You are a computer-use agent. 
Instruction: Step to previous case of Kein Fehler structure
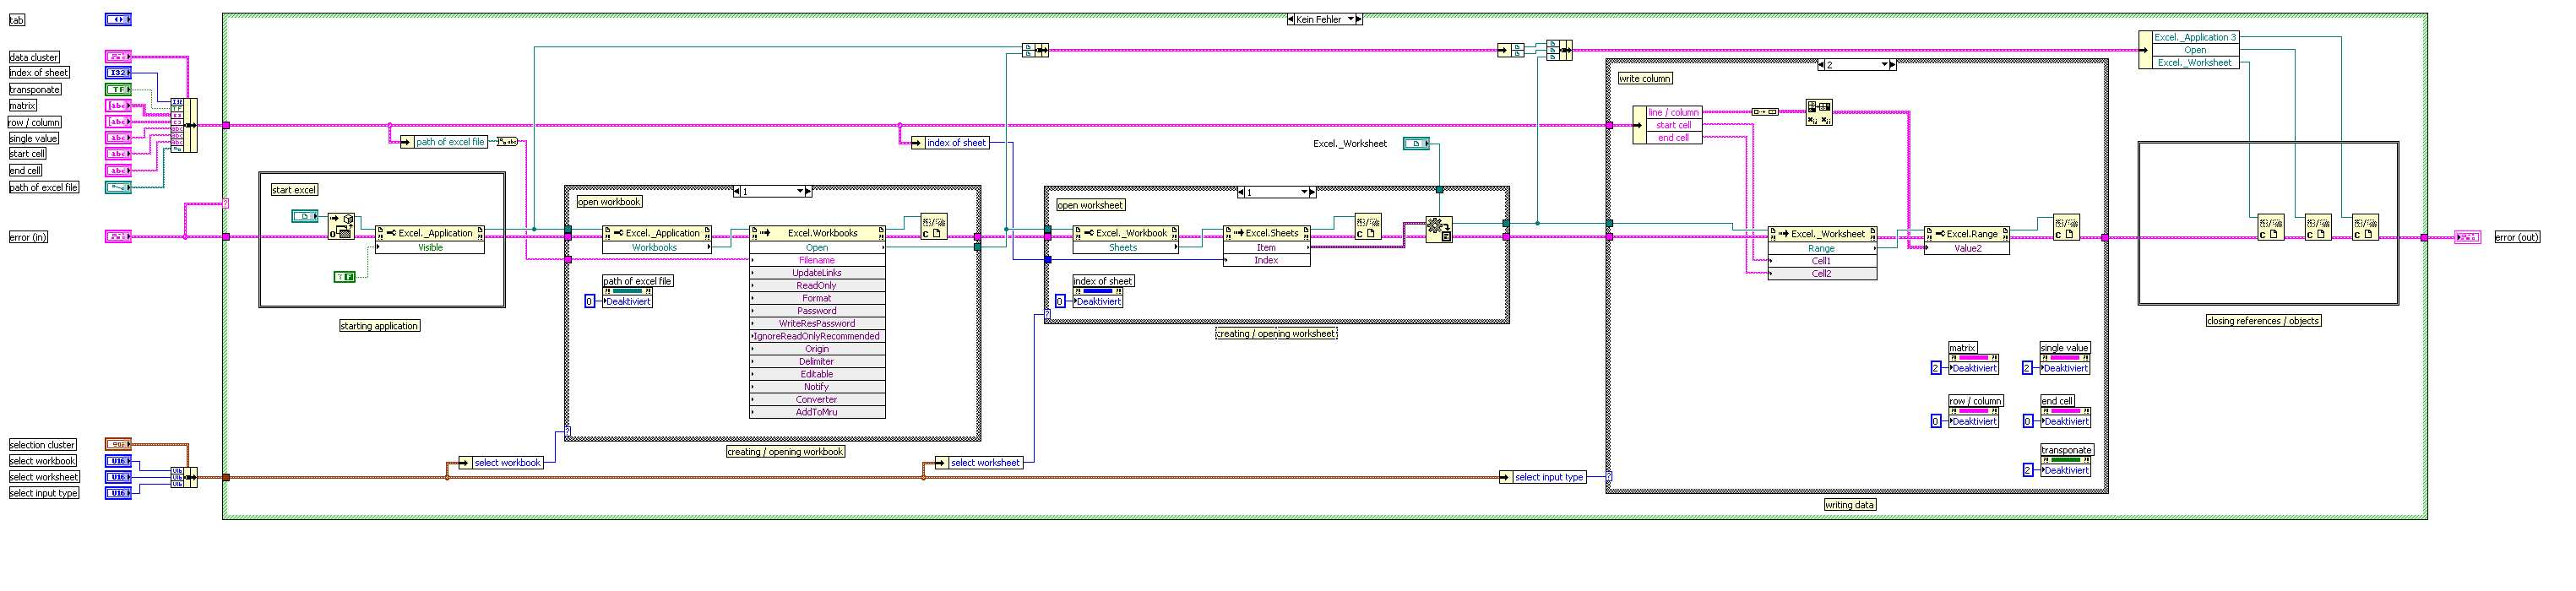(1291, 19)
